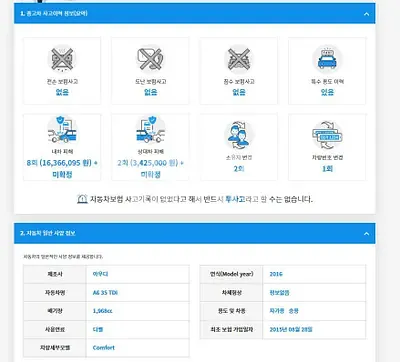Screen dimensions: 400x362
Task: Click the warning siren icon beside the notice
Action: point(82,199)
